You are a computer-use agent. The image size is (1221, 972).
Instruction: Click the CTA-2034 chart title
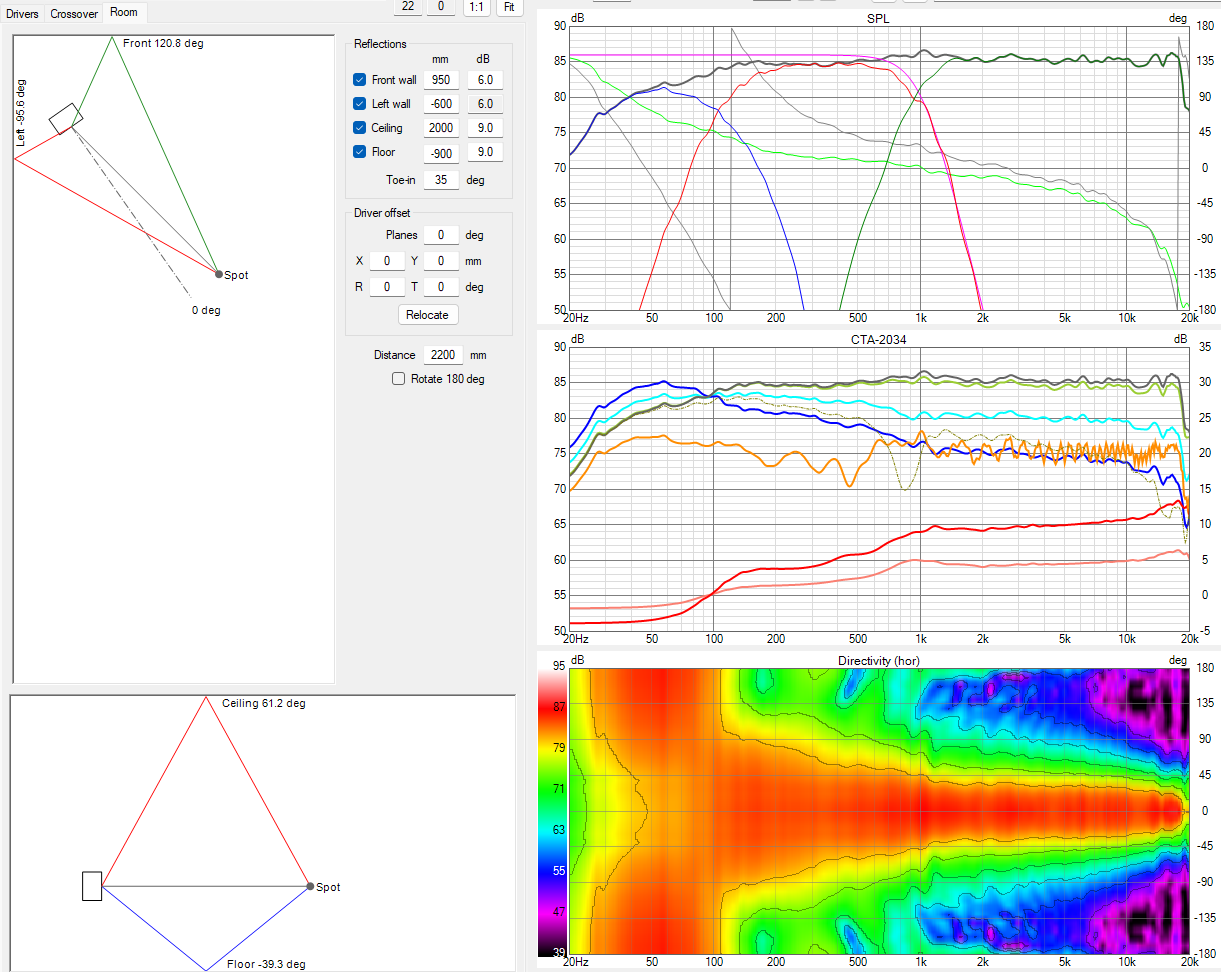878,339
